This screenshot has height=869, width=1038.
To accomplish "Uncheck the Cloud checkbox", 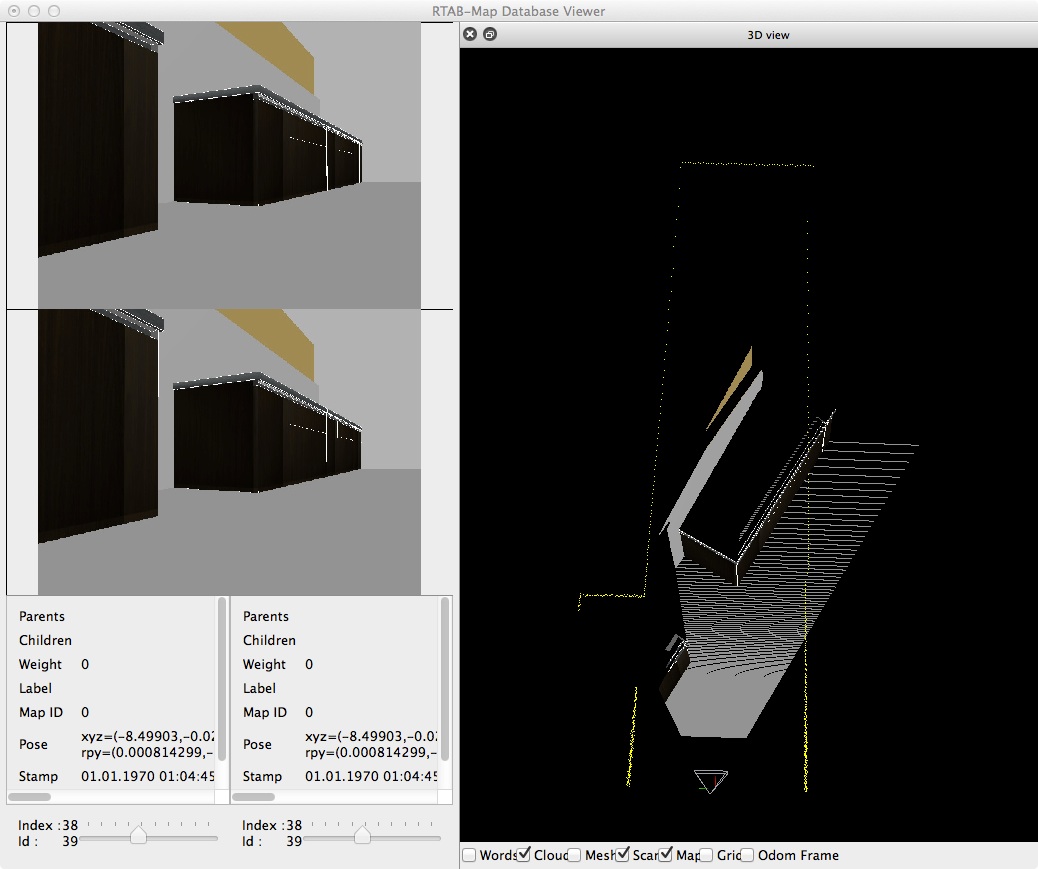I will click(x=525, y=855).
